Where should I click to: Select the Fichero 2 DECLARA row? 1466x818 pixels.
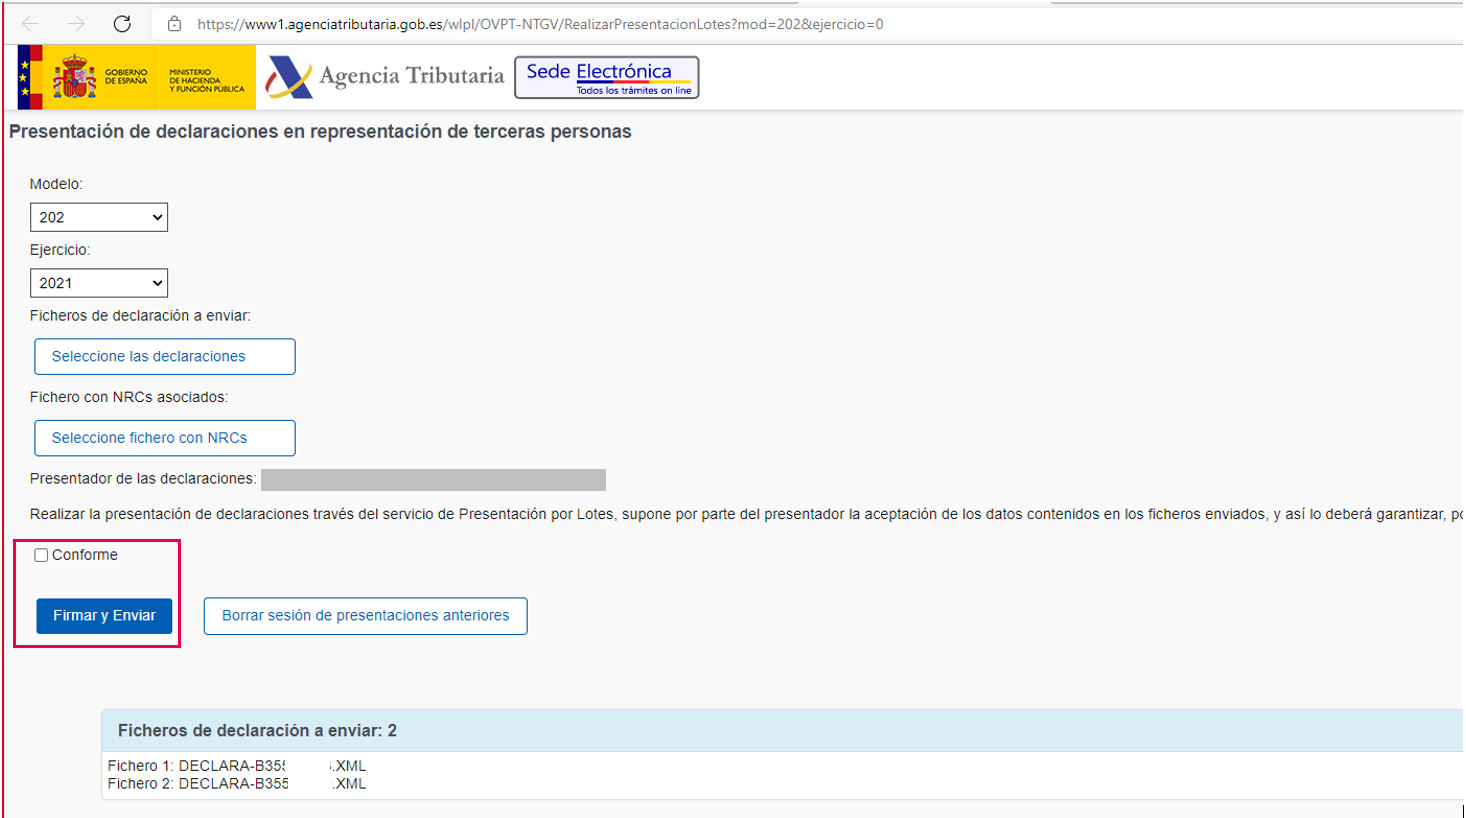(237, 784)
